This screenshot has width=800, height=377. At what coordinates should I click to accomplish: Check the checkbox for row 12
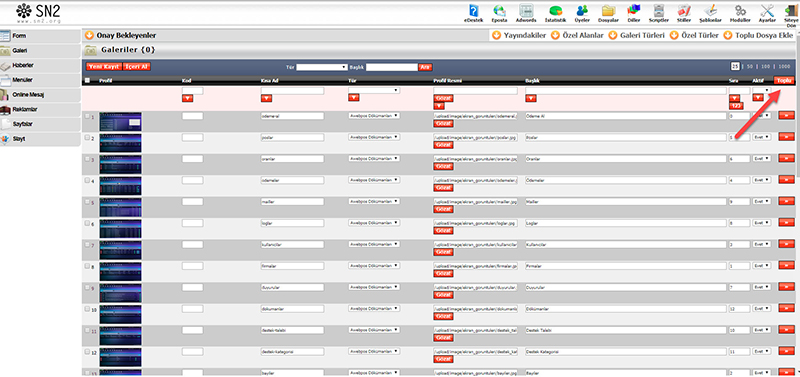click(x=87, y=352)
